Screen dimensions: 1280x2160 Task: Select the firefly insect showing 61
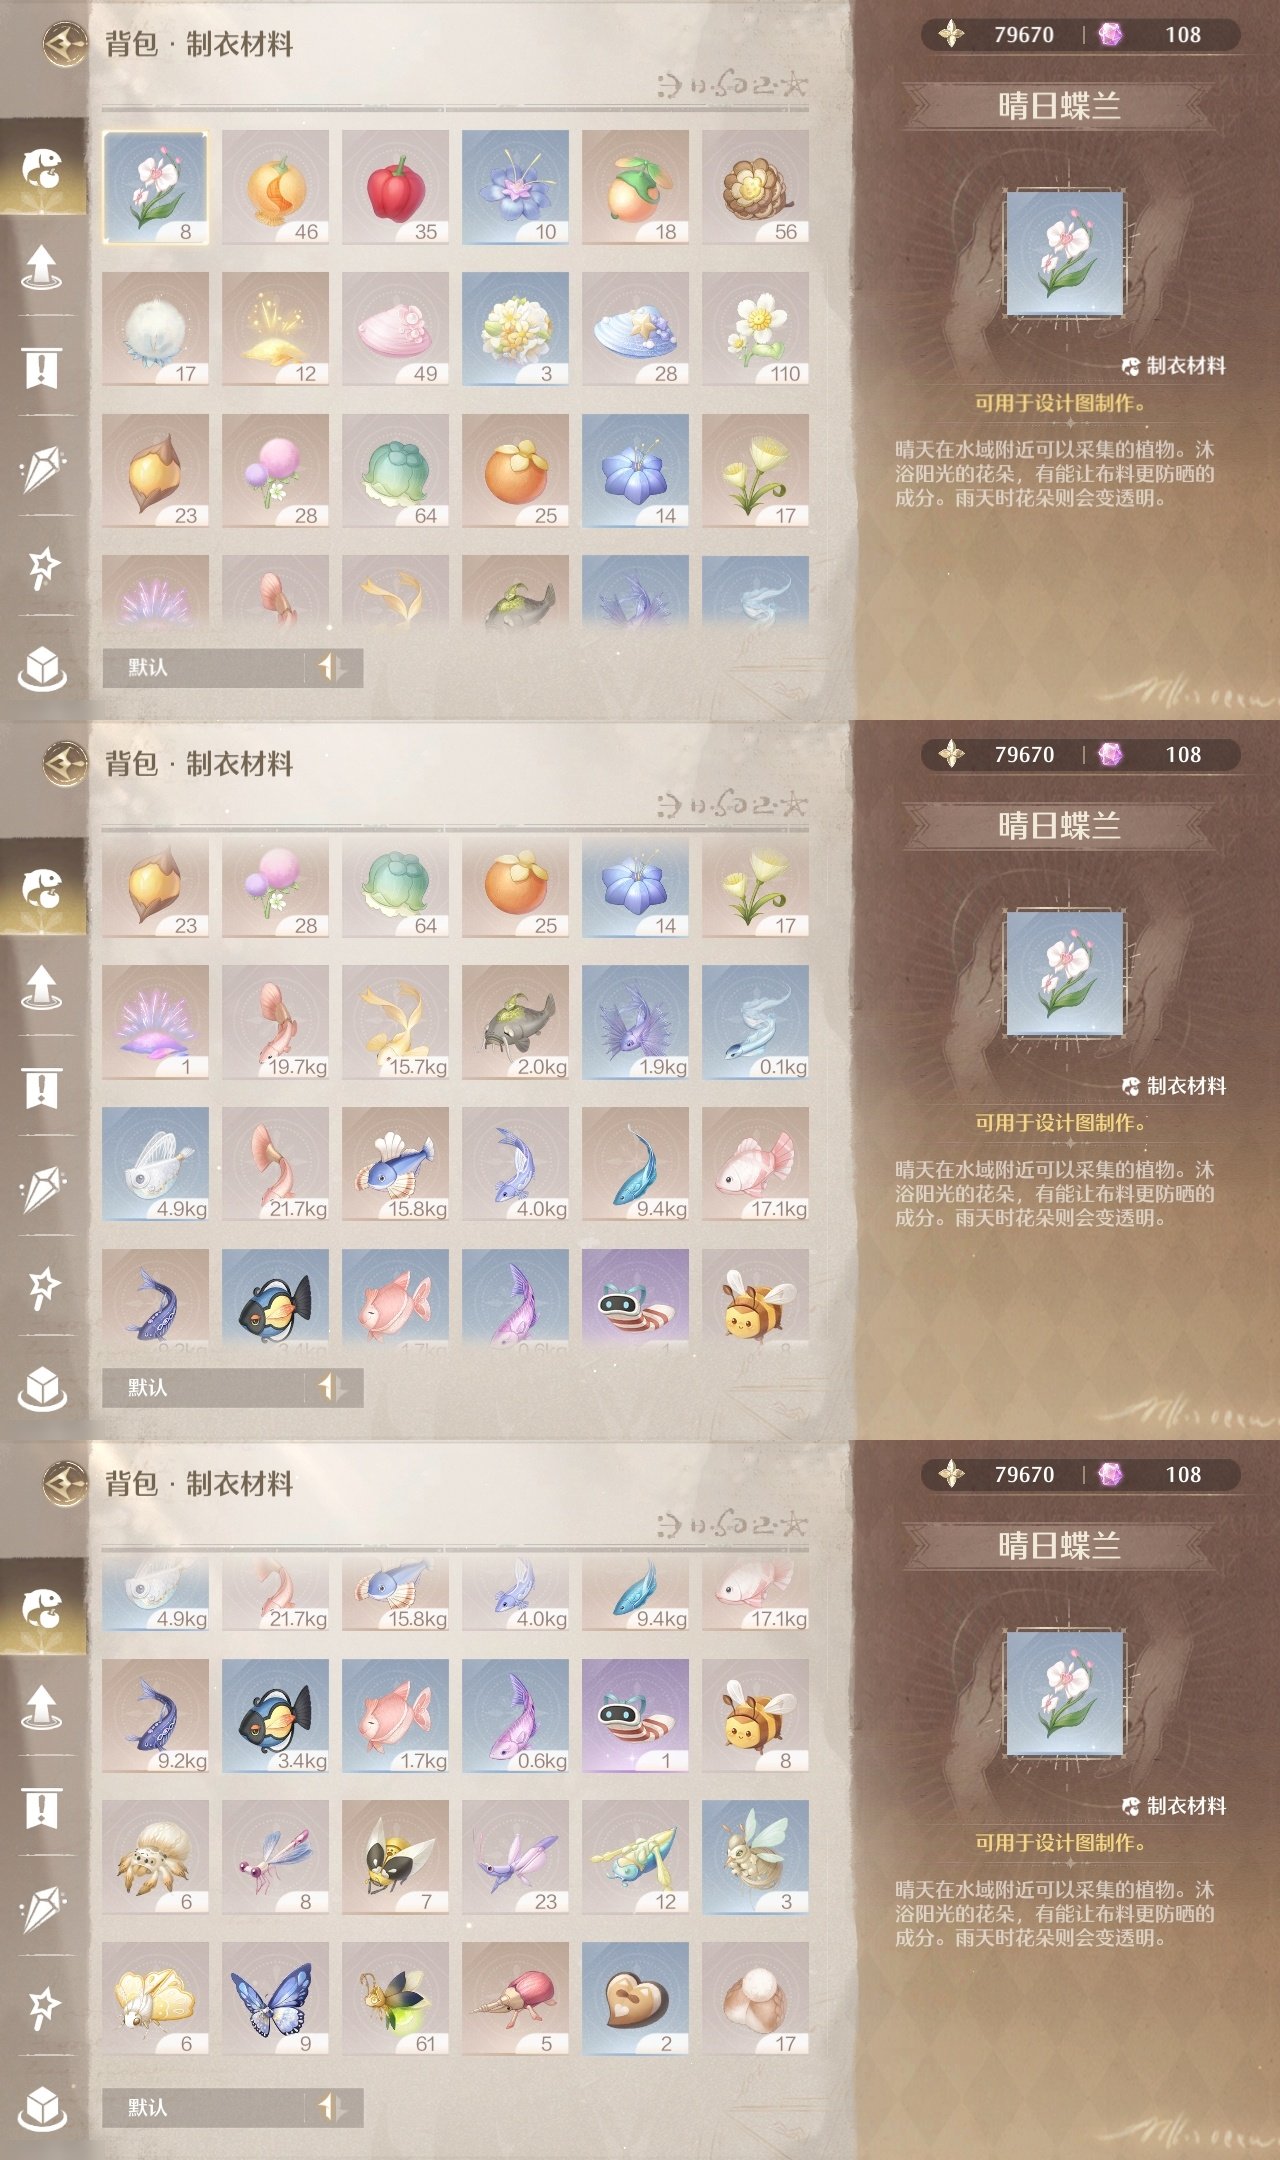point(395,1999)
